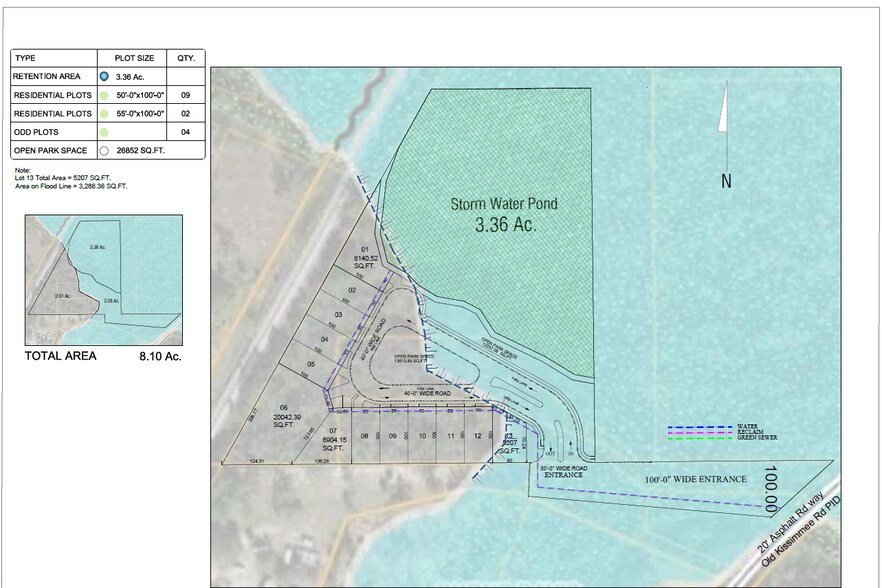The height and width of the screenshot is (588, 882).
Task: Click the 2.61 Ac. label in overview thumbnail
Action: pos(63,296)
